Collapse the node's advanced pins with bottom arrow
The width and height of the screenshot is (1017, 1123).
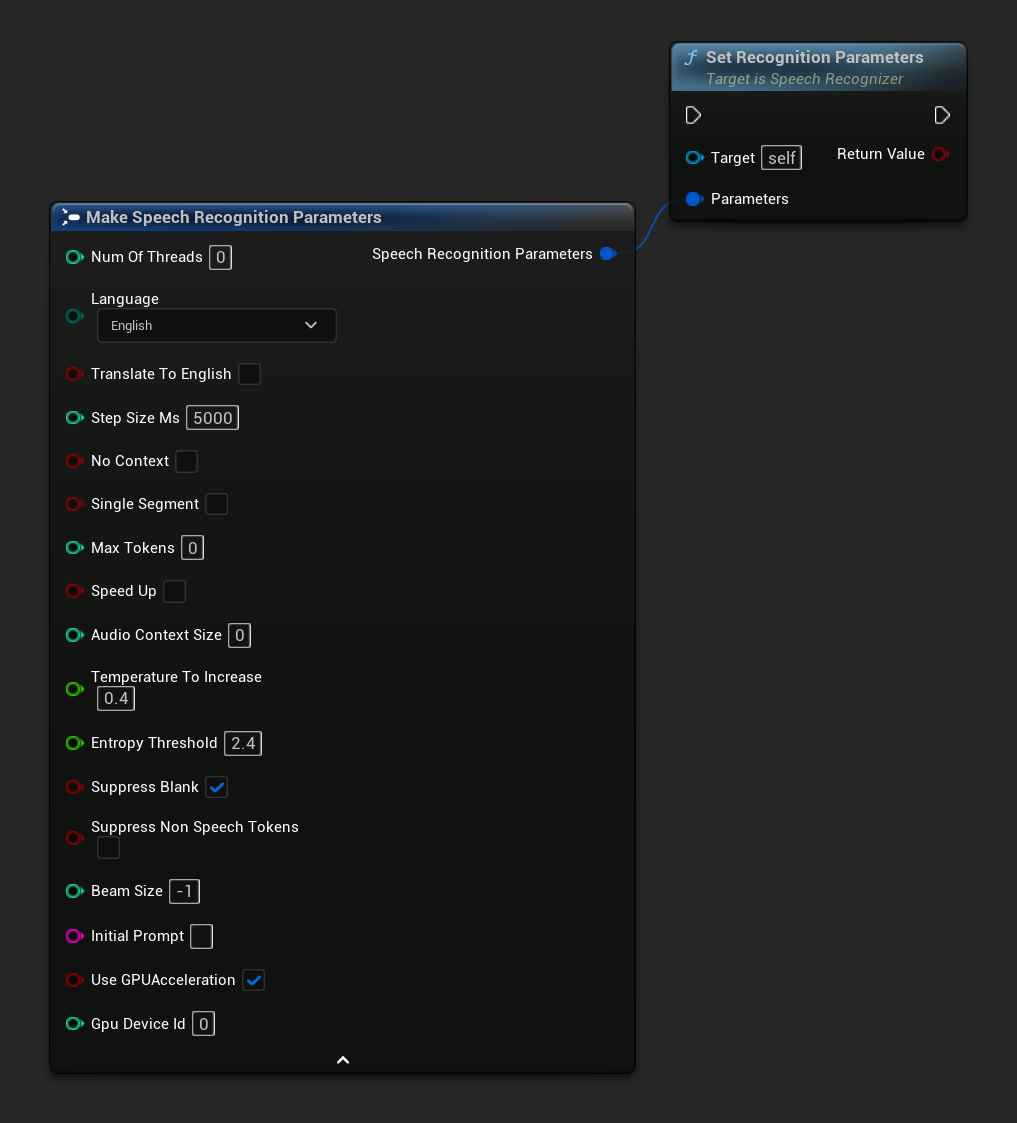[x=342, y=1060]
